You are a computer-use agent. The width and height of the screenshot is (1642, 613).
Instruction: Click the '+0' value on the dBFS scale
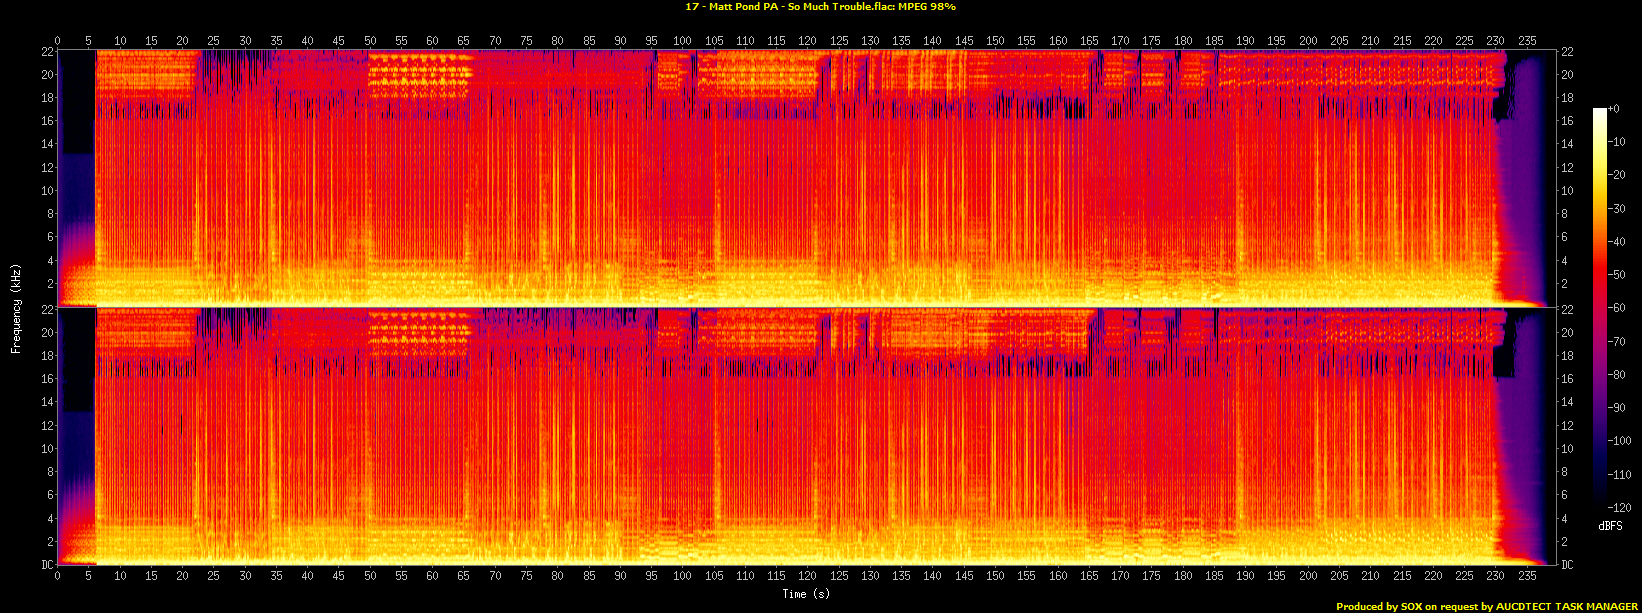1613,109
